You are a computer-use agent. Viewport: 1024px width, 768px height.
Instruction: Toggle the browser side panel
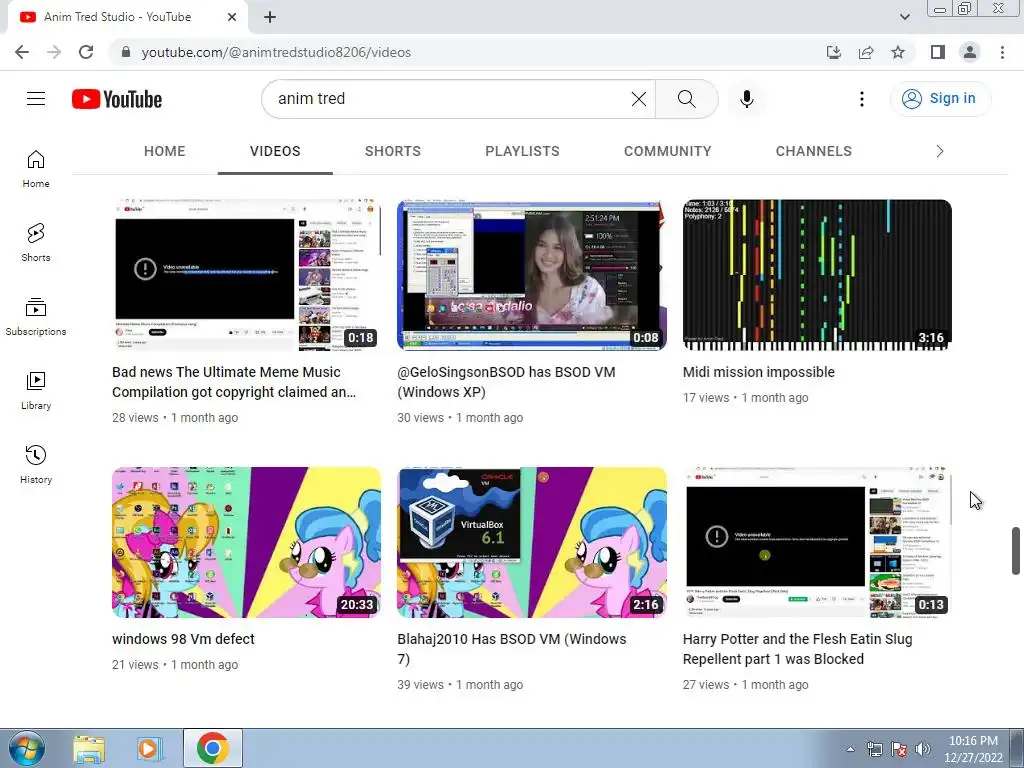(x=938, y=52)
